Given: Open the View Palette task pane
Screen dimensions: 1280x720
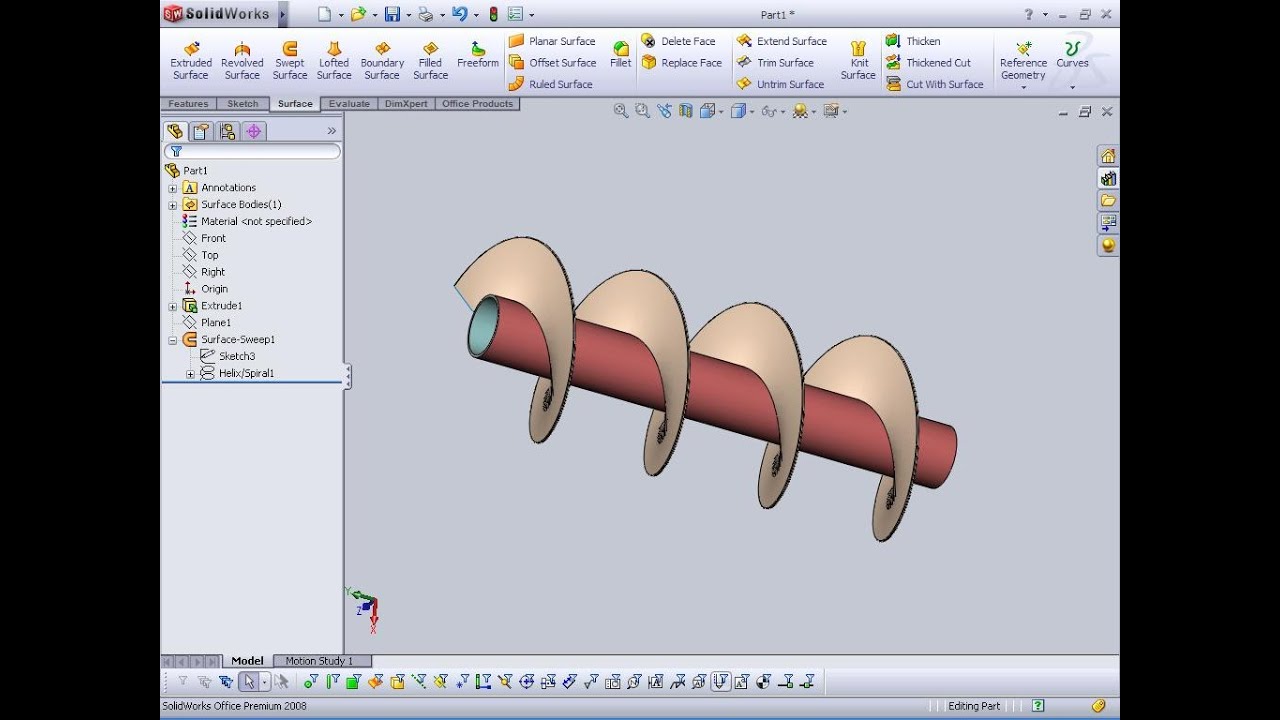Looking at the screenshot, I should [x=1108, y=222].
